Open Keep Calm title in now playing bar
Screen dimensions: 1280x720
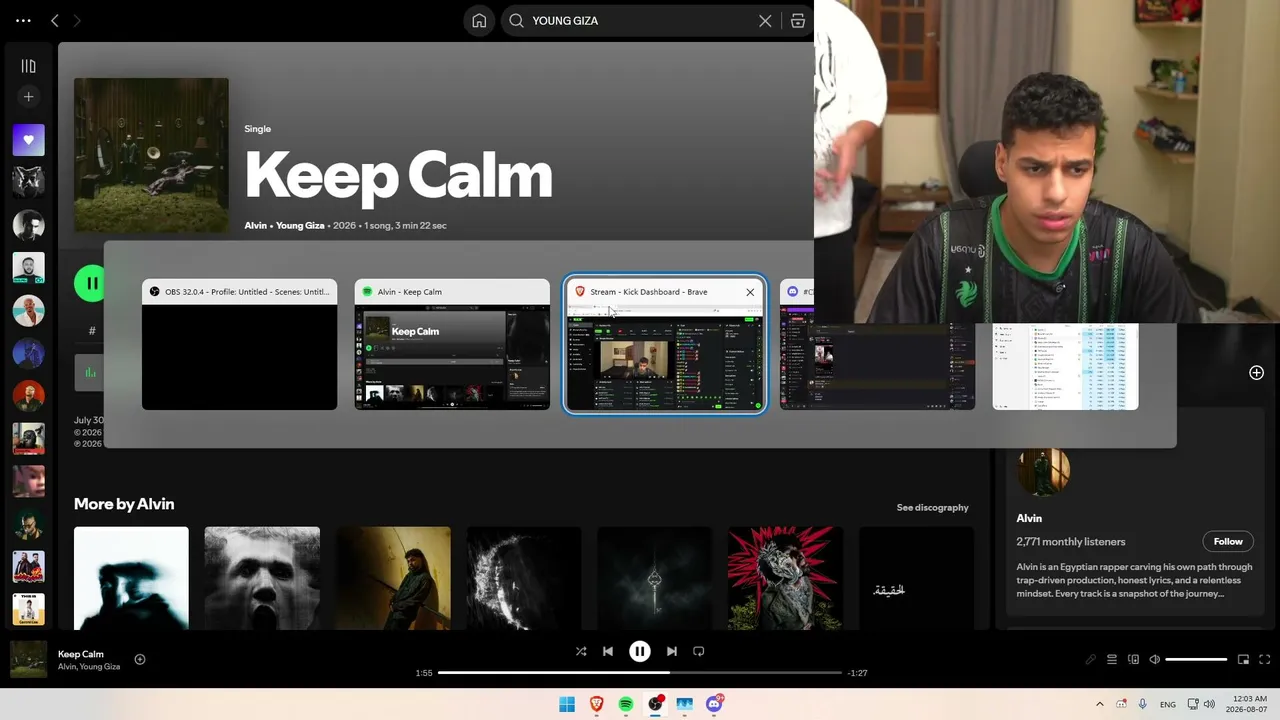tap(81, 654)
